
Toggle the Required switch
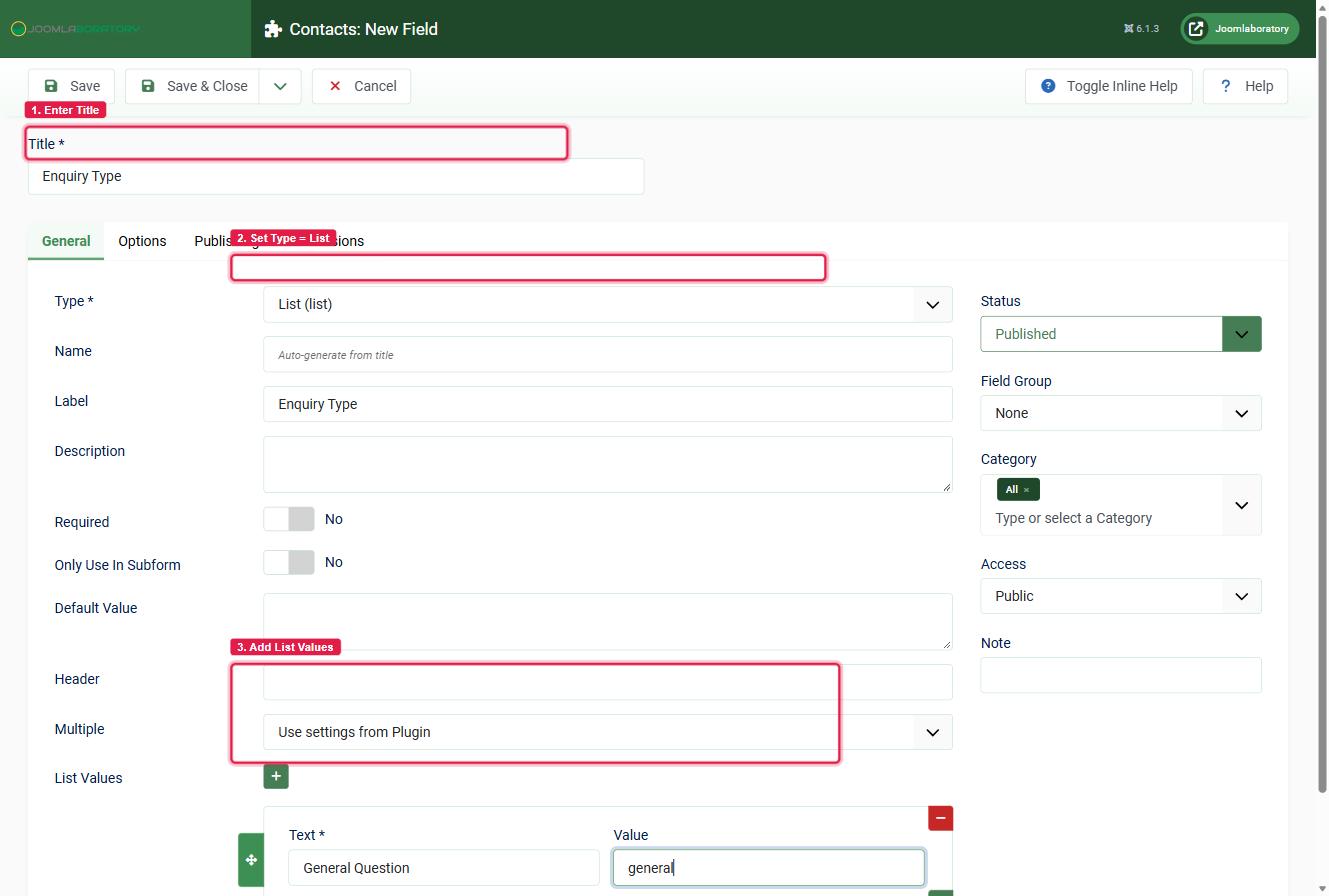pos(289,519)
